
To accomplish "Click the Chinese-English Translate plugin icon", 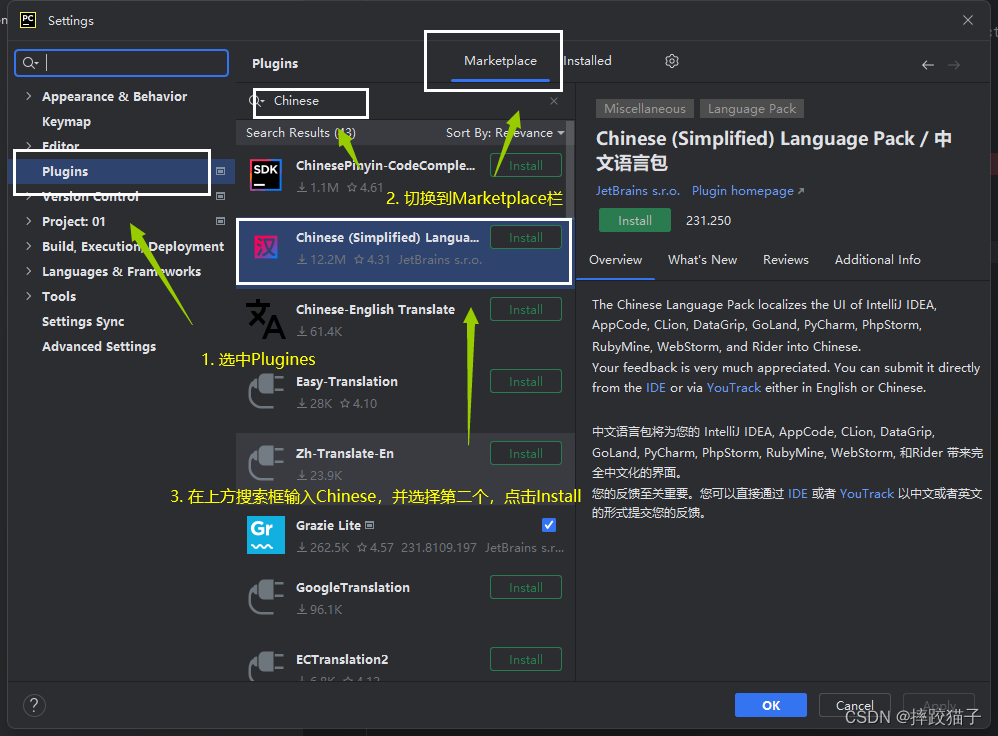I will (265, 318).
